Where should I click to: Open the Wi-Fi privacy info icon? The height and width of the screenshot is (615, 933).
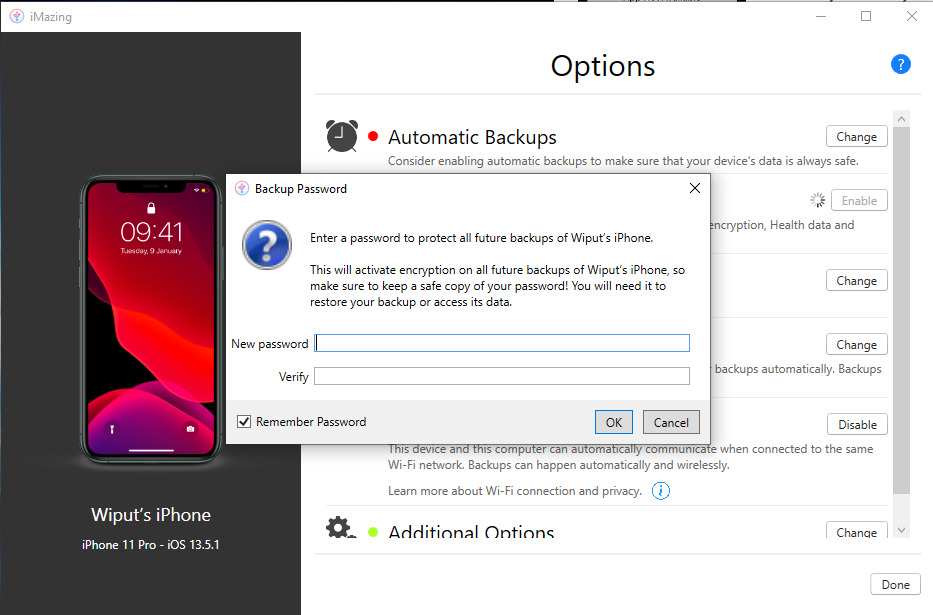click(660, 491)
